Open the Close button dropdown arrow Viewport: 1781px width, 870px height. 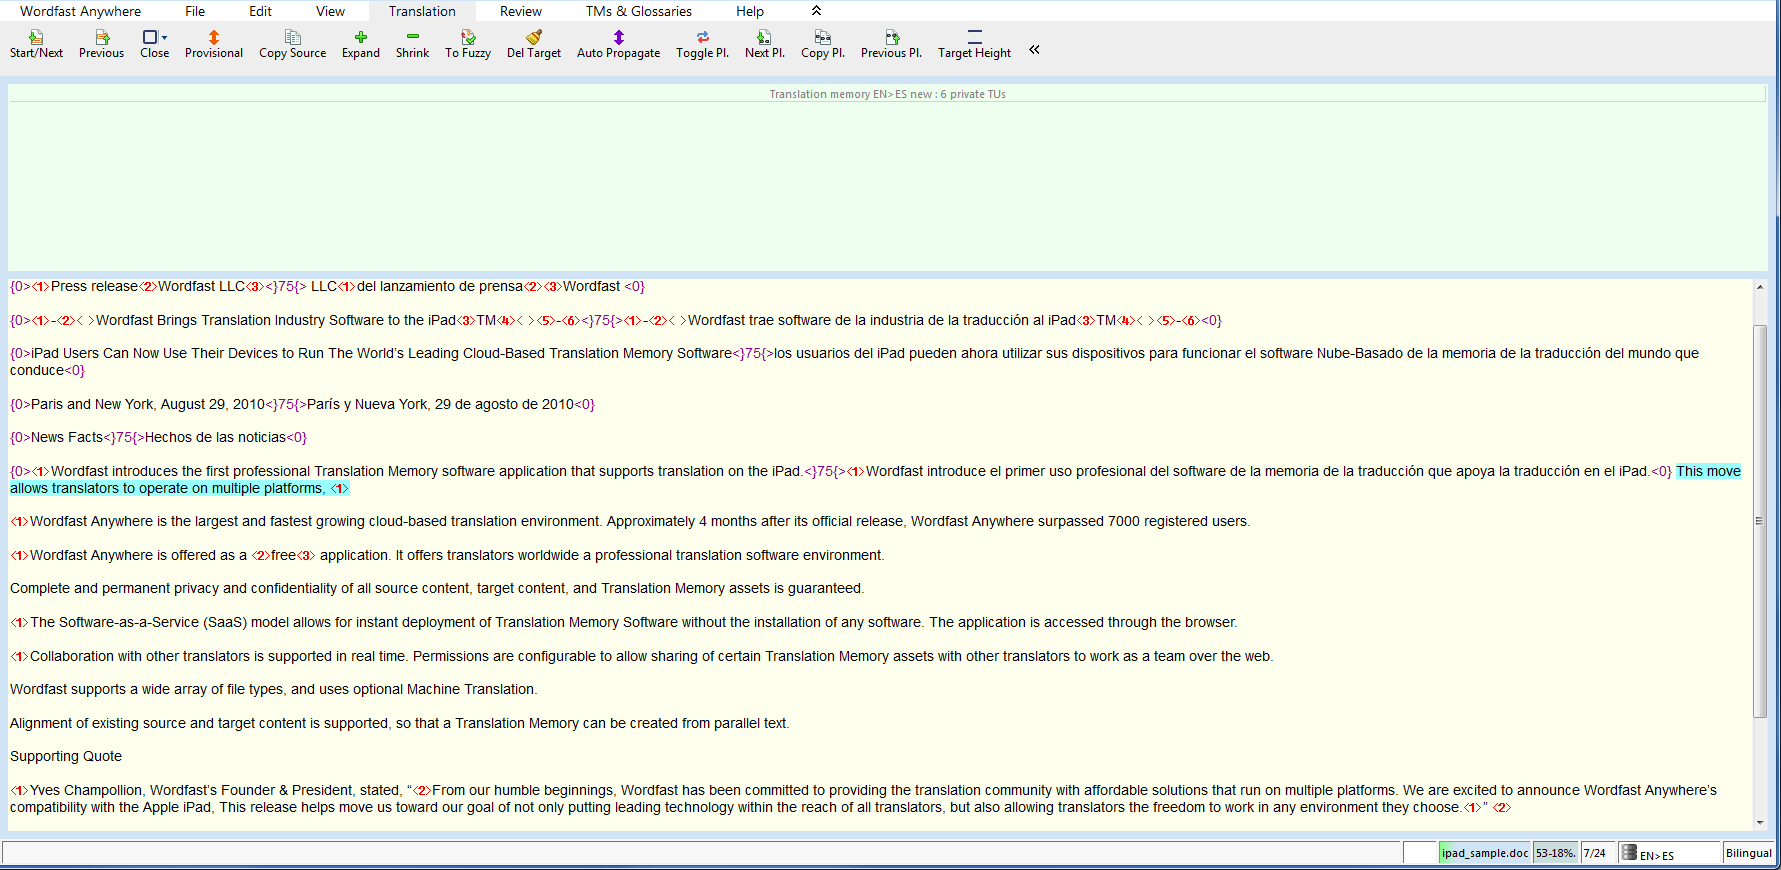tap(165, 38)
